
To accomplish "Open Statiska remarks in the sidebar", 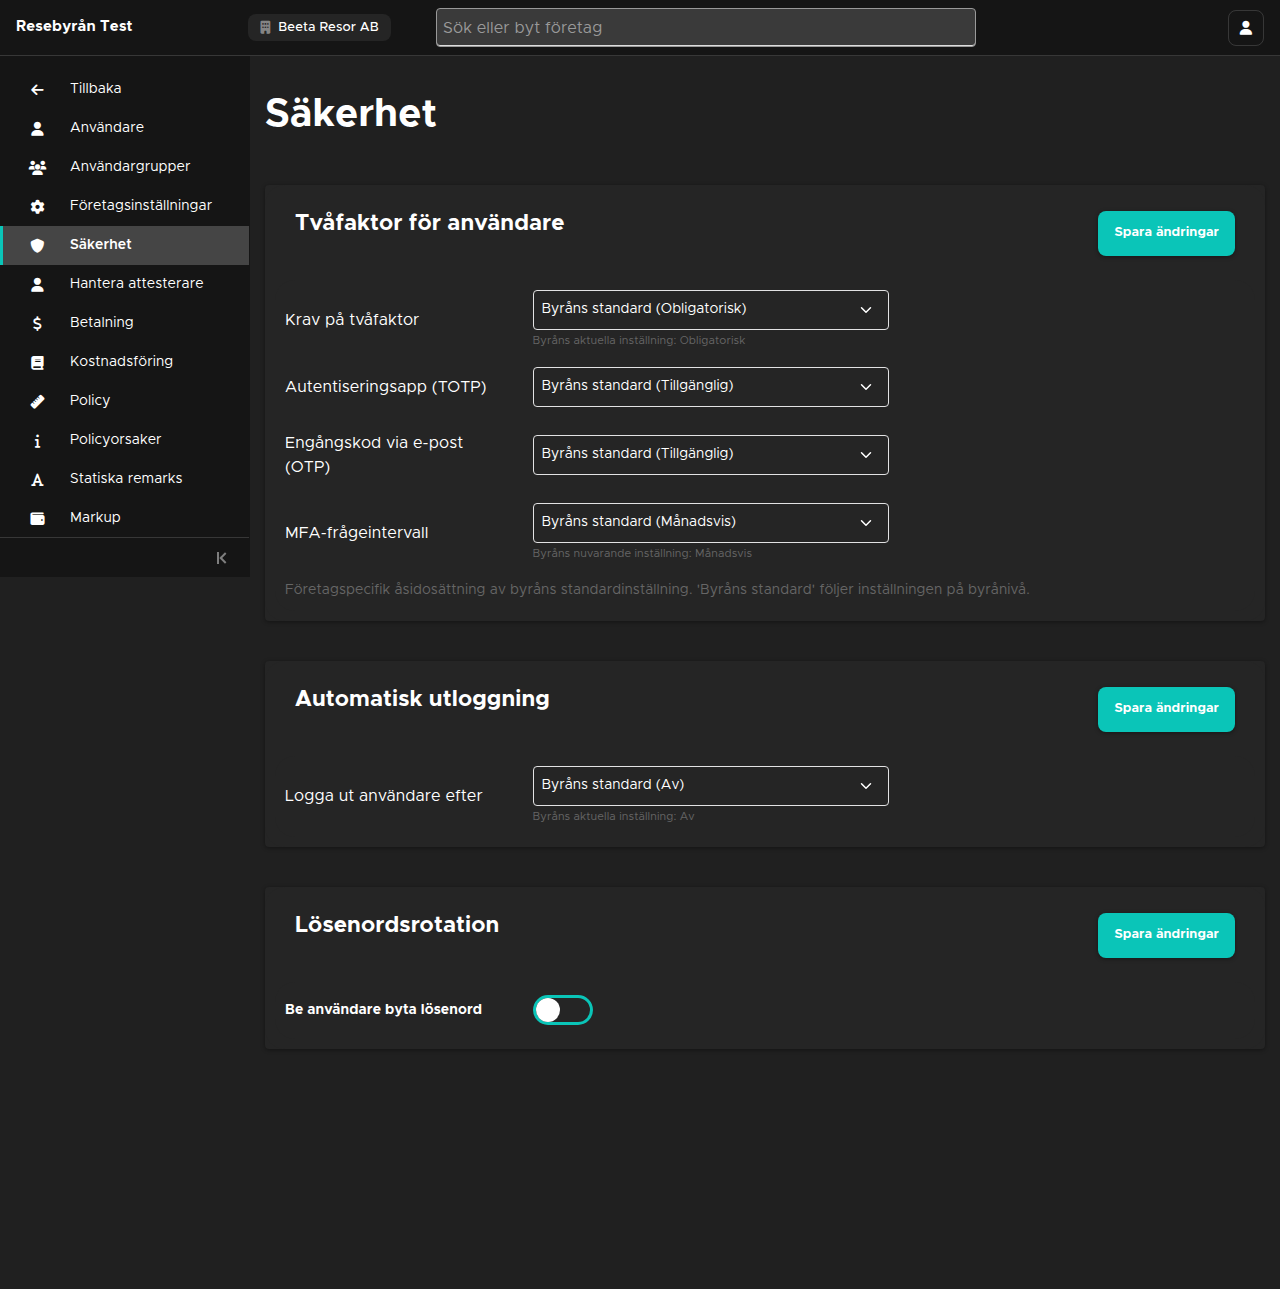I will point(125,479).
